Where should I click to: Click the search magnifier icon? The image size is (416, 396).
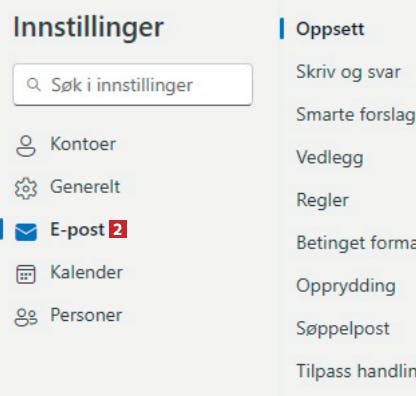coord(33,85)
